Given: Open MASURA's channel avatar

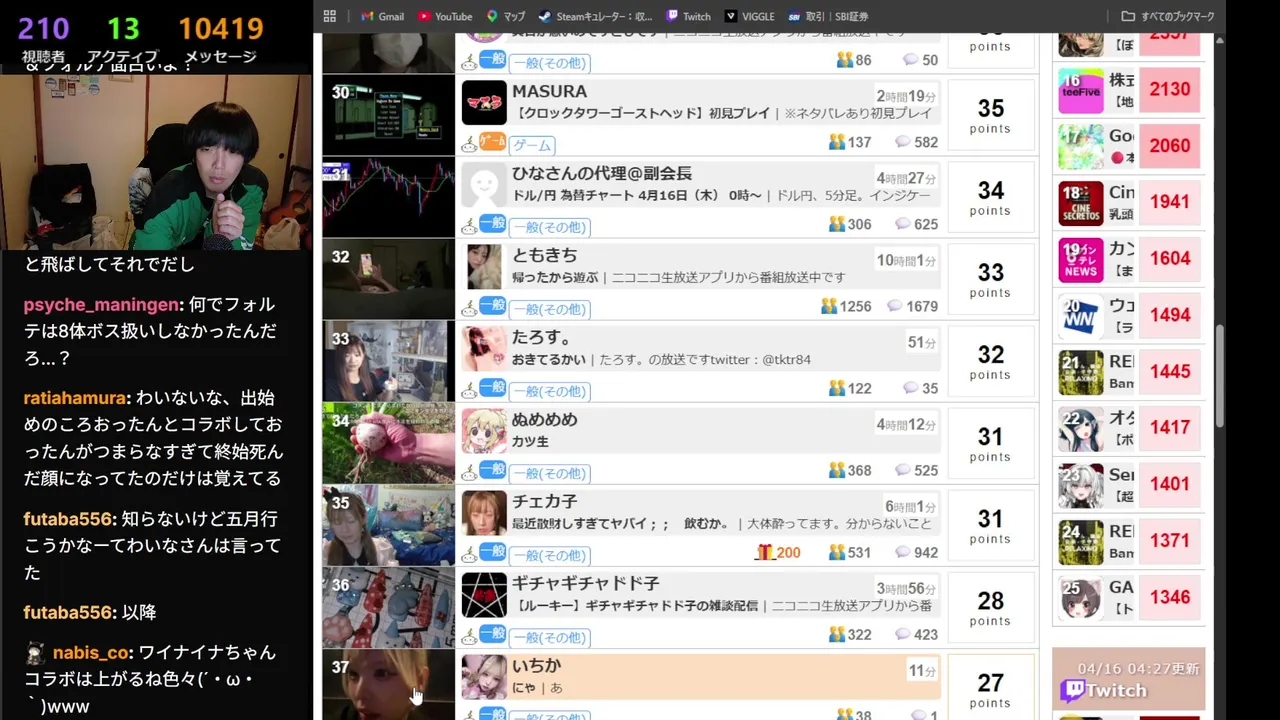Looking at the screenshot, I should (484, 103).
